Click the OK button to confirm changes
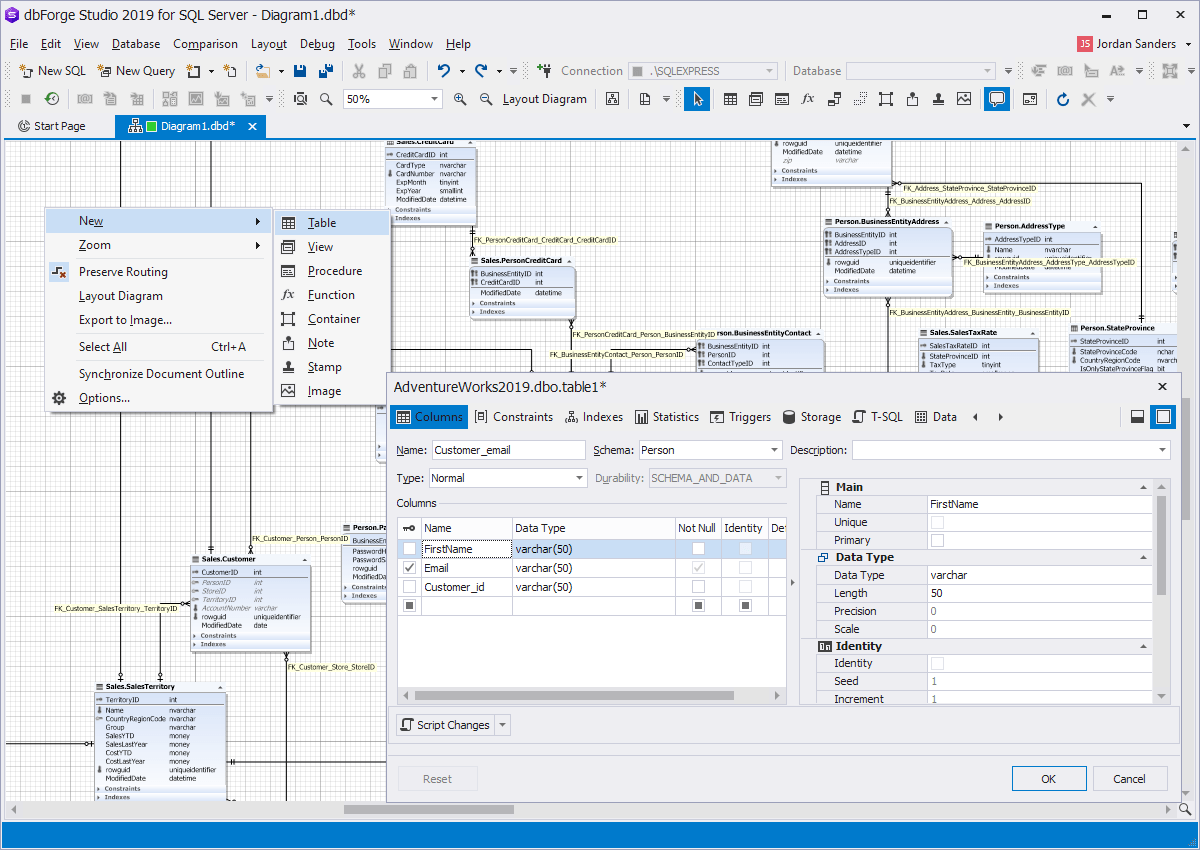1200x850 pixels. 1049,778
